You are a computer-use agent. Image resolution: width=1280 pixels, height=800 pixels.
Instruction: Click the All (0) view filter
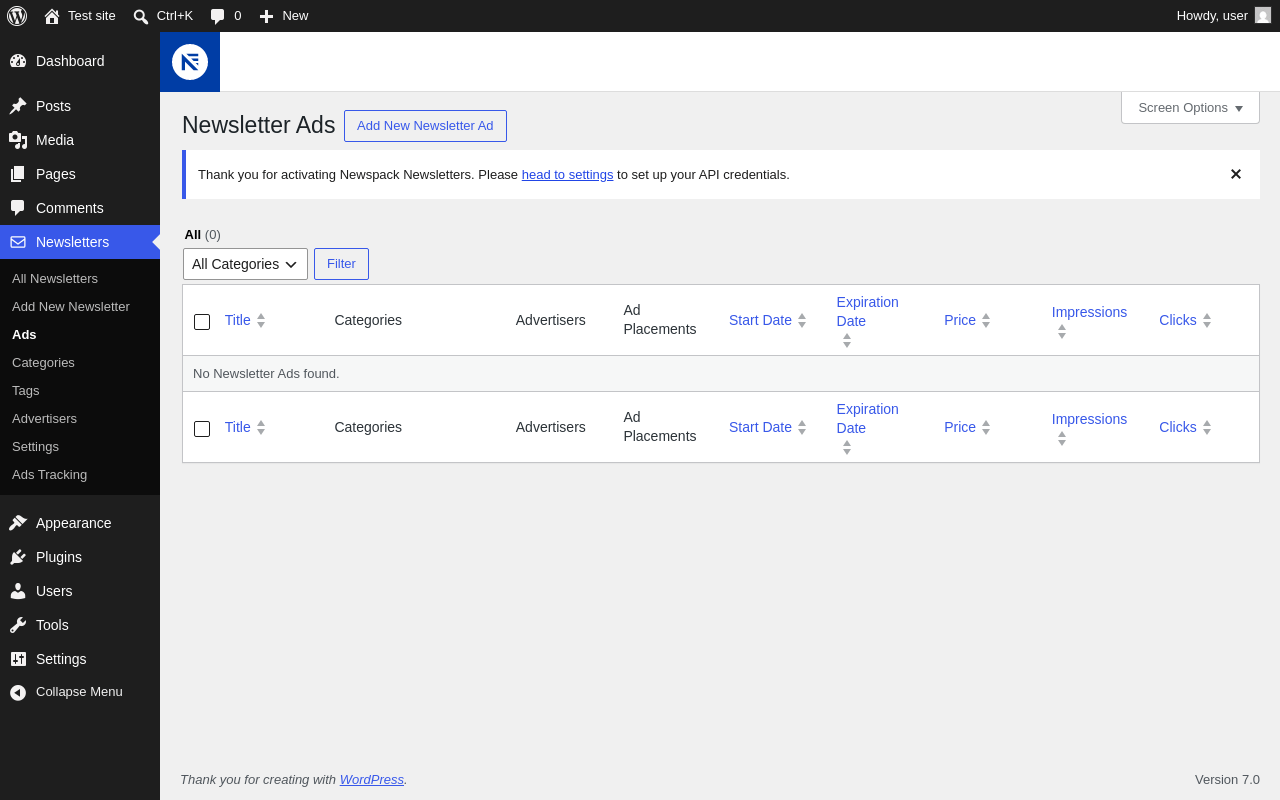pyautogui.click(x=202, y=234)
